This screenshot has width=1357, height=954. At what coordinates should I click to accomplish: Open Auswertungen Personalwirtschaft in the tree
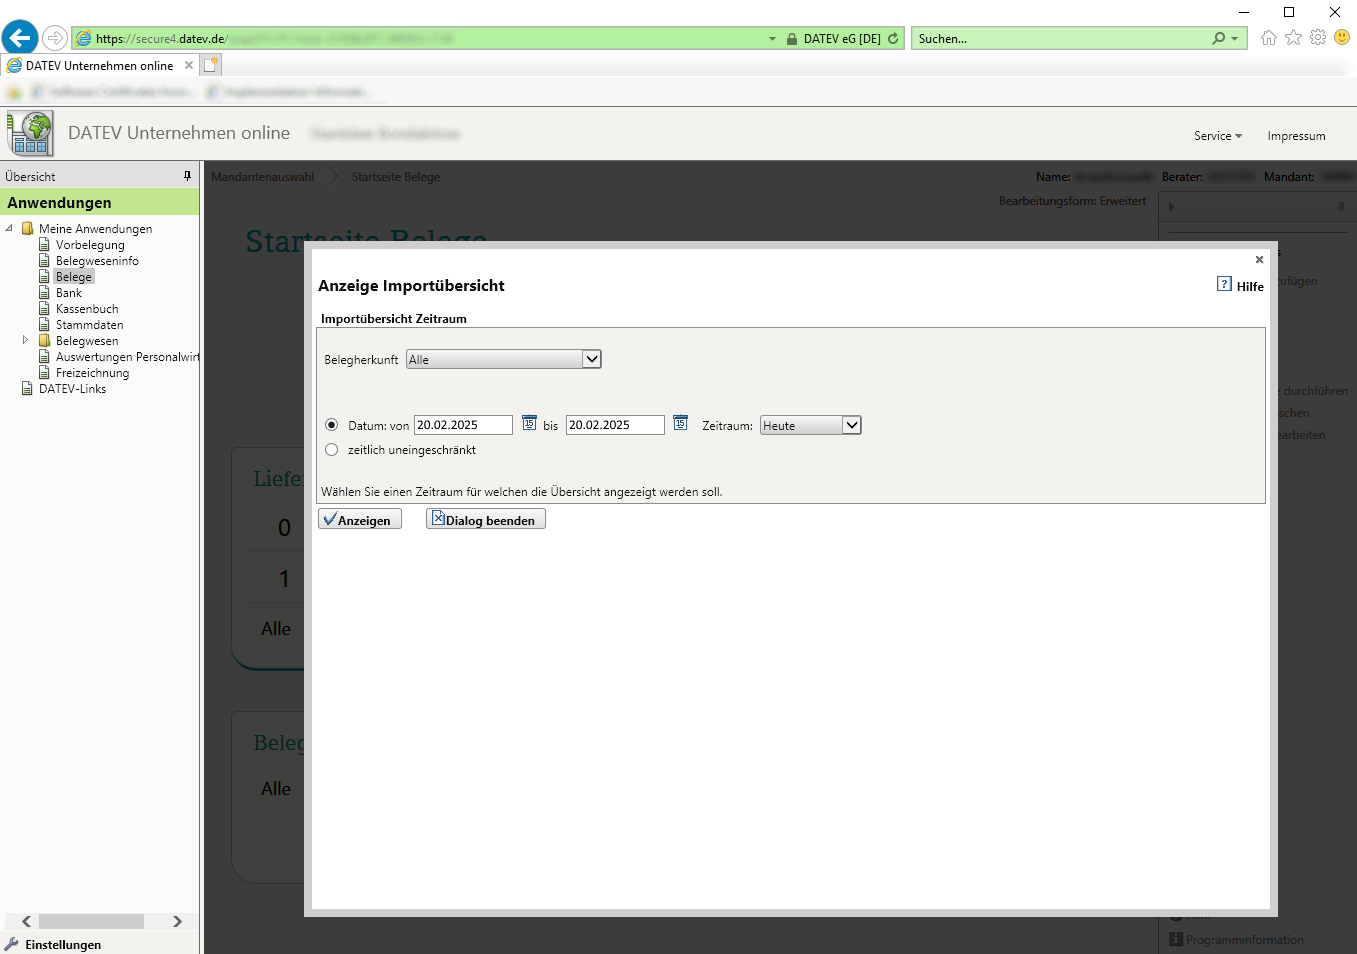click(x=127, y=357)
